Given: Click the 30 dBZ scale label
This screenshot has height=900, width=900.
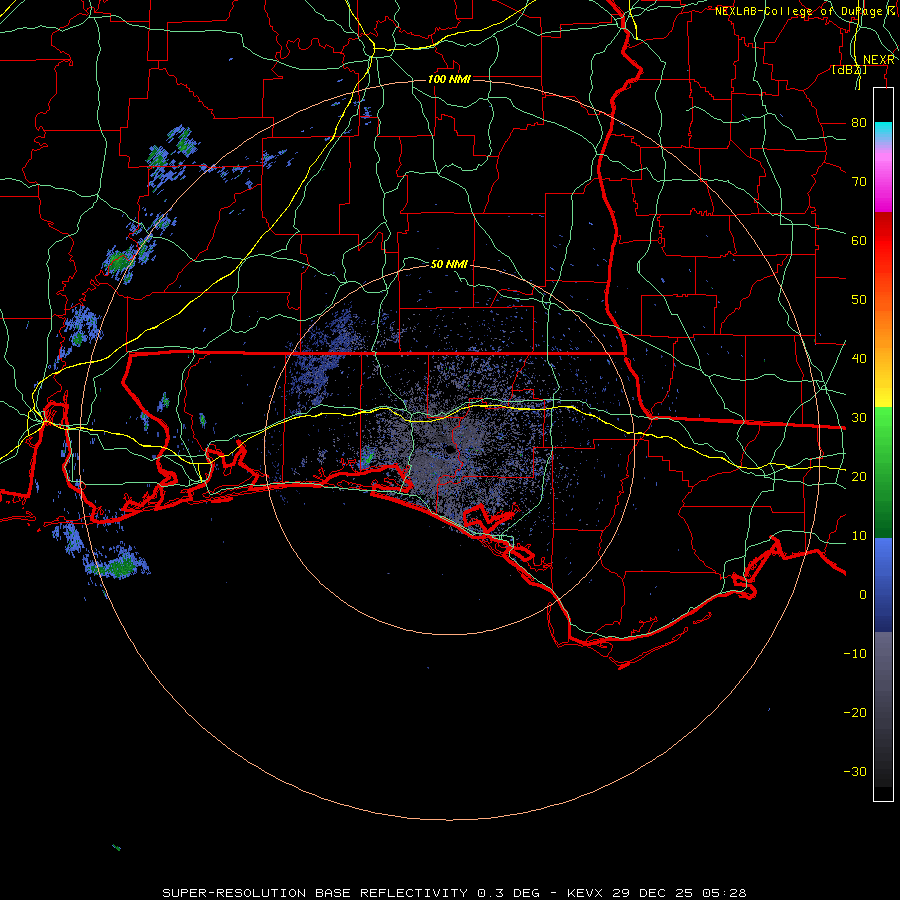Looking at the screenshot, I should click(x=859, y=418).
